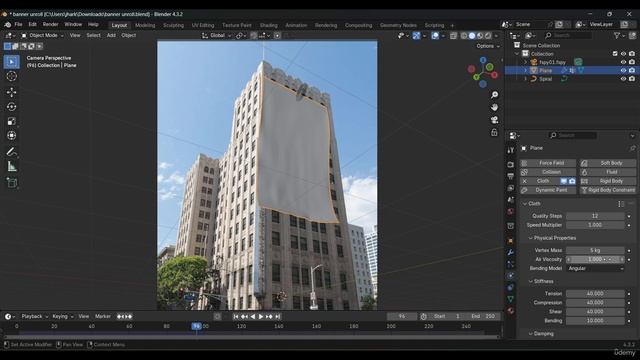Open the viewport Options dropdown
The width and height of the screenshot is (640, 360).
click(488, 46)
